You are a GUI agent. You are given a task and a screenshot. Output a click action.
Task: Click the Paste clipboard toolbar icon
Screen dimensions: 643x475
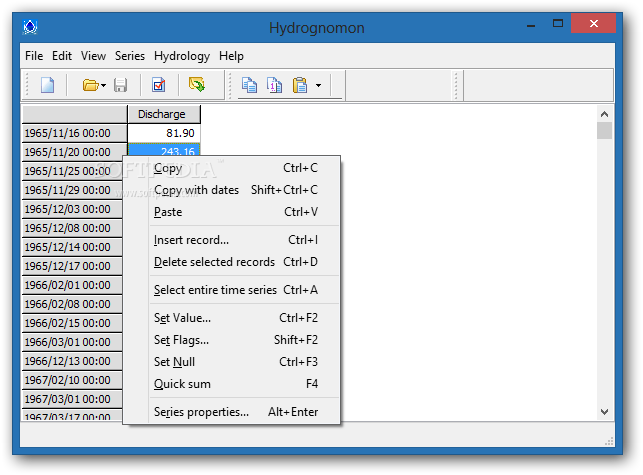click(300, 85)
